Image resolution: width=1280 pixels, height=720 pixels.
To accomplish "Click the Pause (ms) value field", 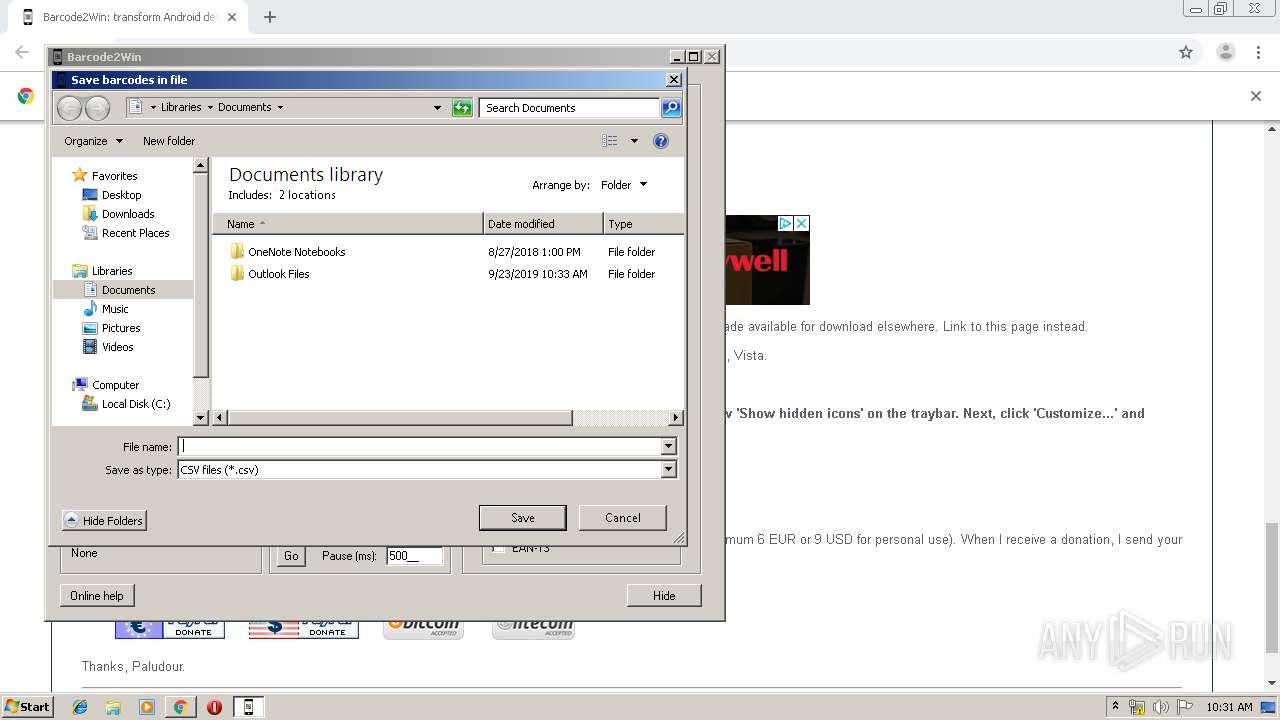I will (414, 556).
